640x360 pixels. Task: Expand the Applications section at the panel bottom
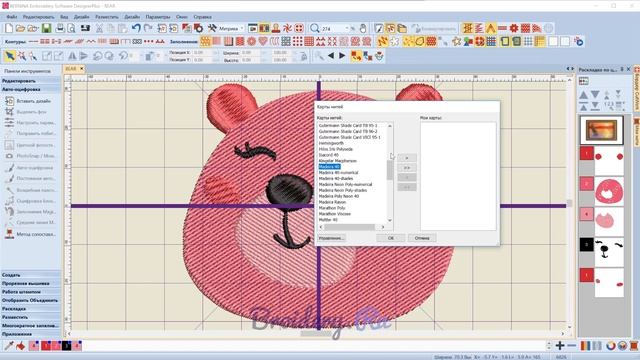(31, 334)
